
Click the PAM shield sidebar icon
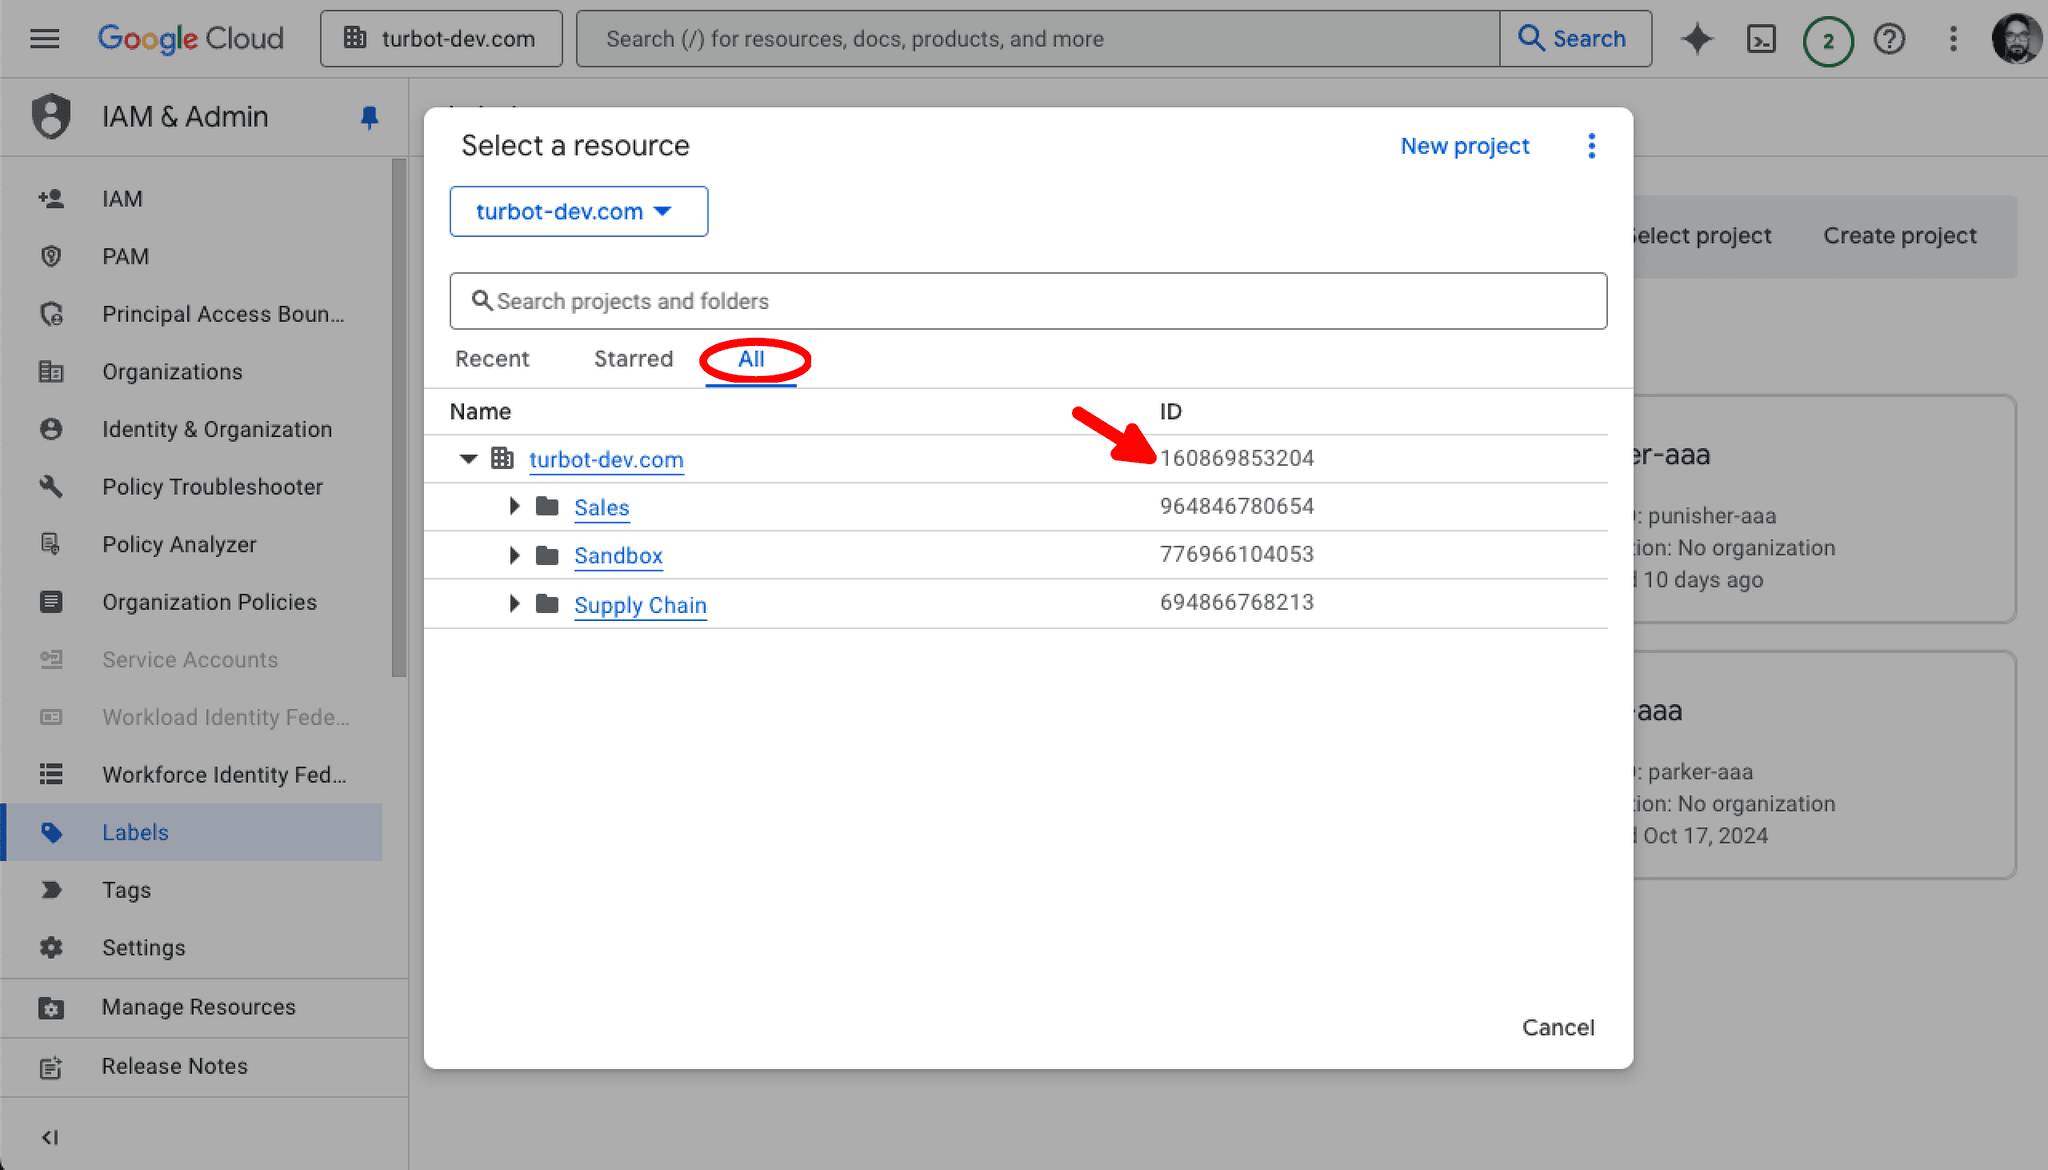51,256
